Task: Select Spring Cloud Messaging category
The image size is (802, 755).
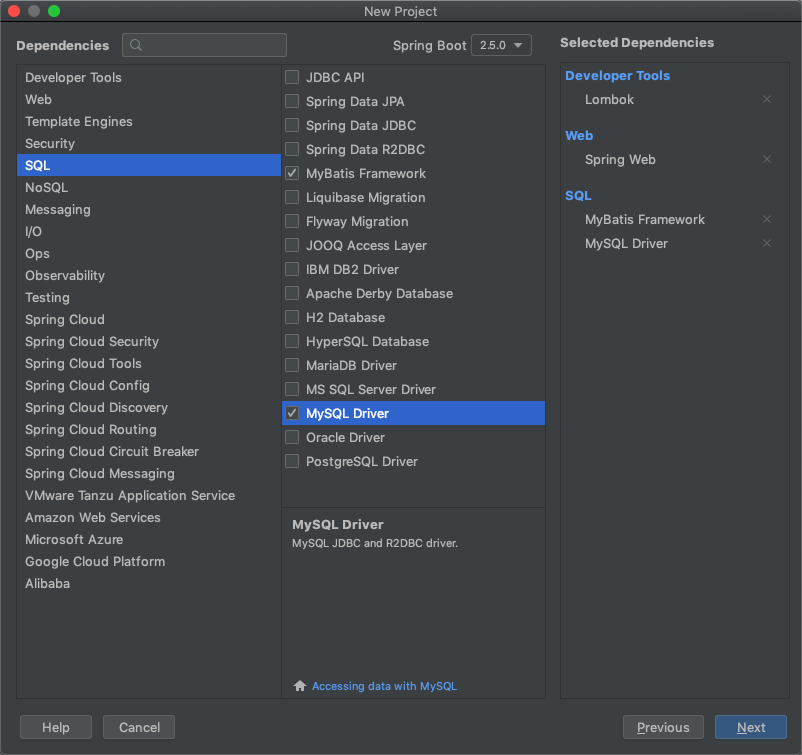Action: [x=149, y=473]
